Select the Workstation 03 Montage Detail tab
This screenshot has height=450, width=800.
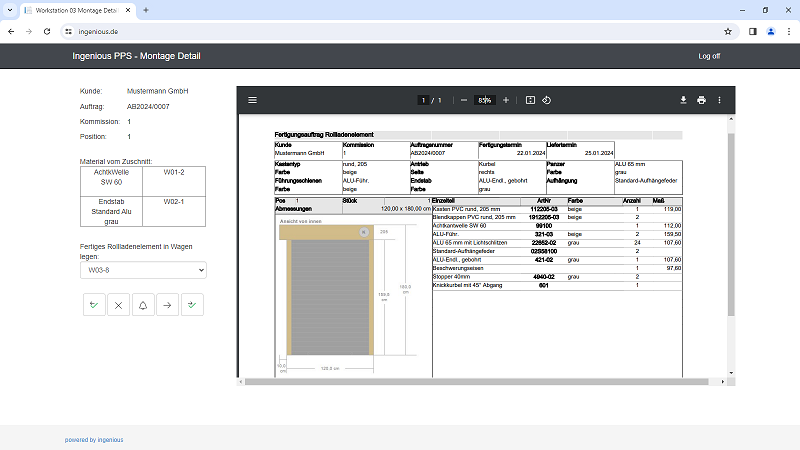click(78, 10)
